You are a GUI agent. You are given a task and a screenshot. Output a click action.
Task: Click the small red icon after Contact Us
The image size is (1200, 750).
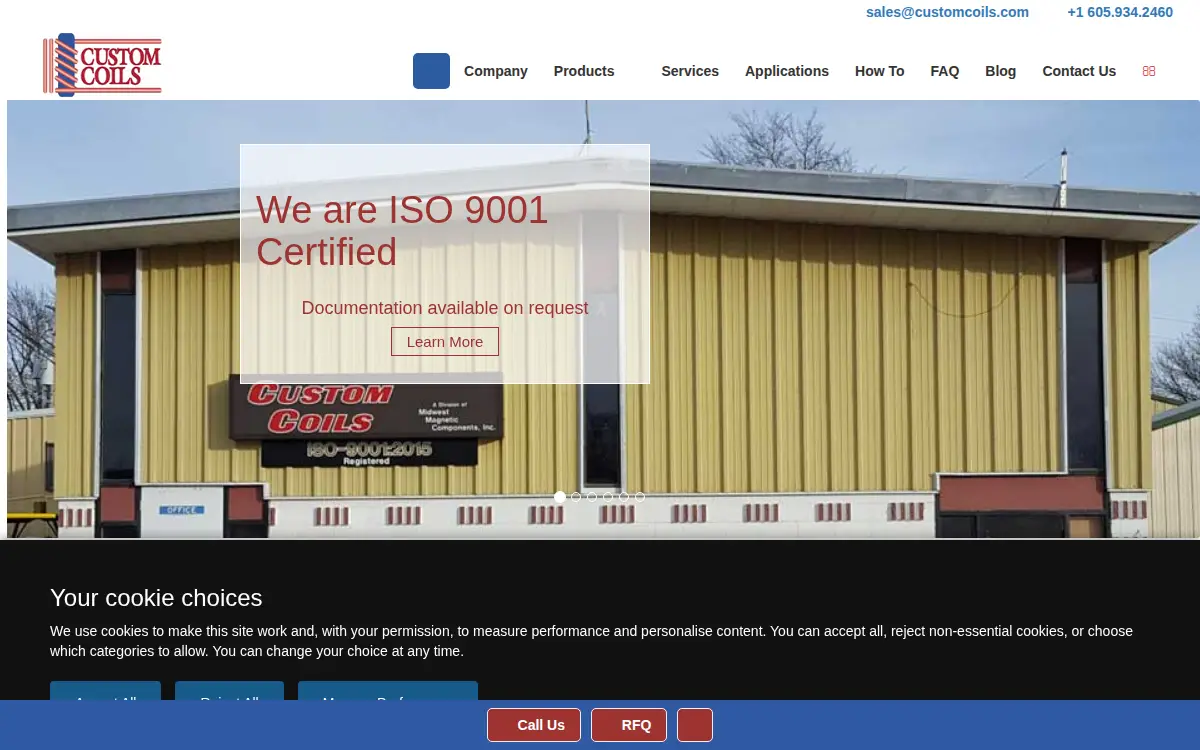click(x=1149, y=71)
